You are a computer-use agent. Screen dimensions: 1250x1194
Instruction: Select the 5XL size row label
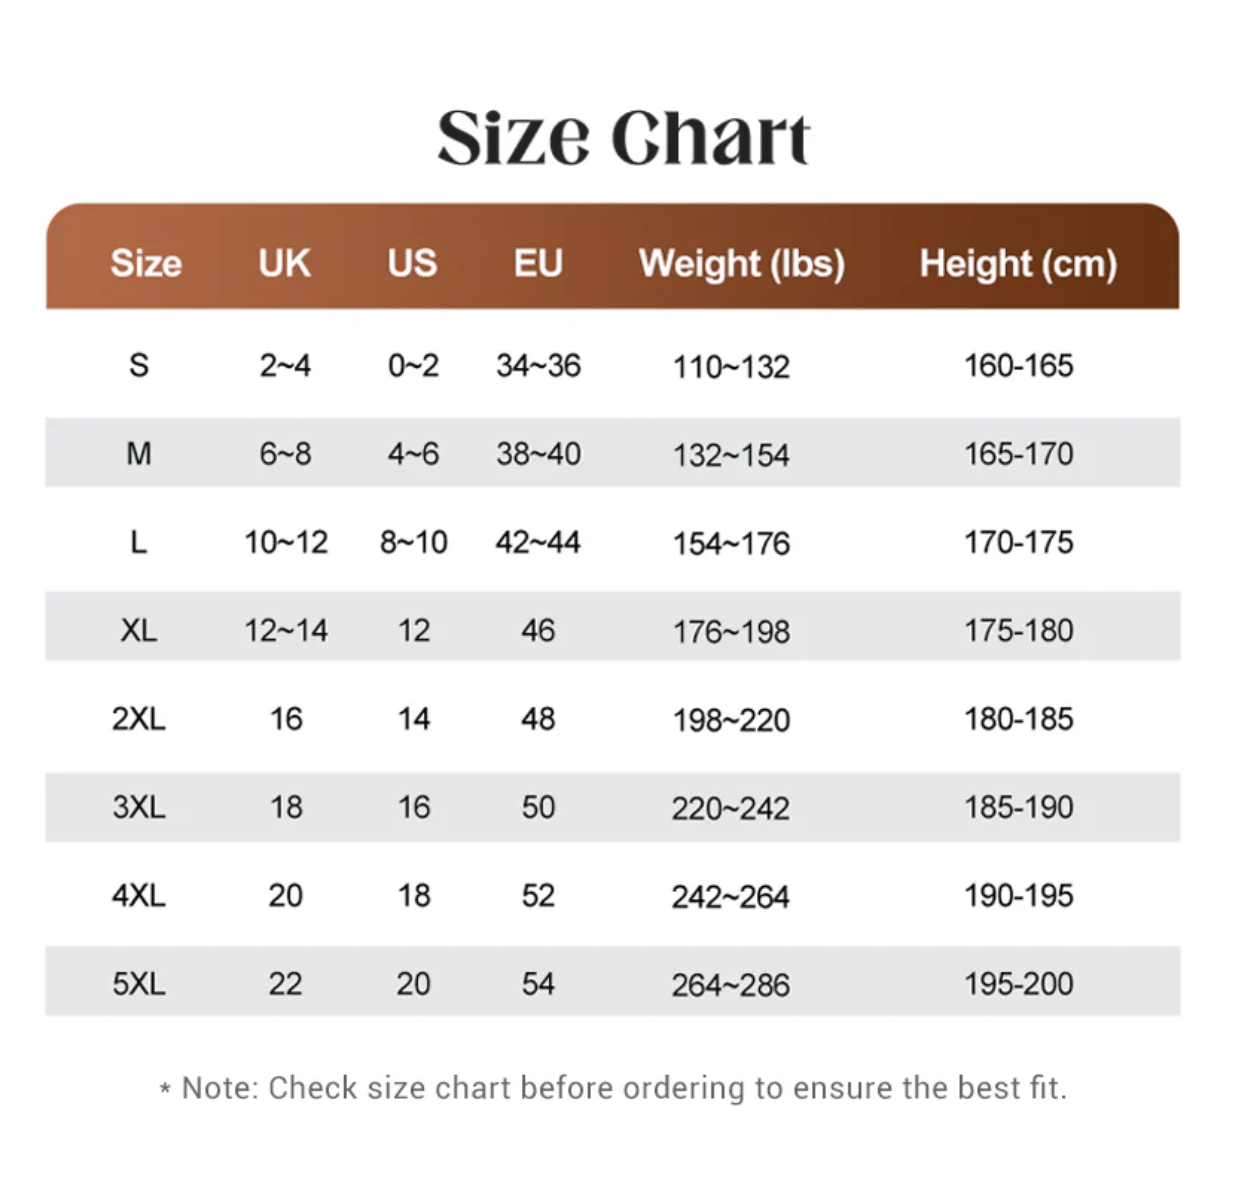[x=139, y=983]
